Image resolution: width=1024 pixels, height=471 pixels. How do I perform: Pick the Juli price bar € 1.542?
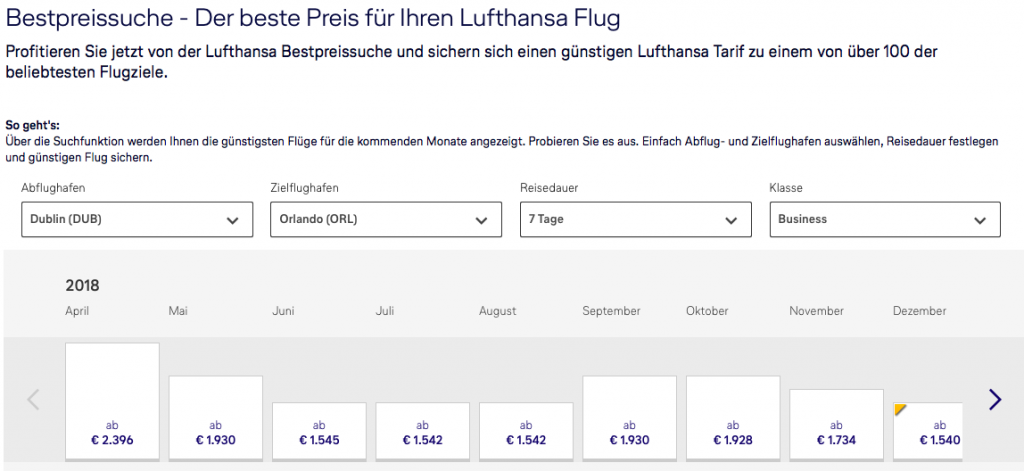pos(423,431)
